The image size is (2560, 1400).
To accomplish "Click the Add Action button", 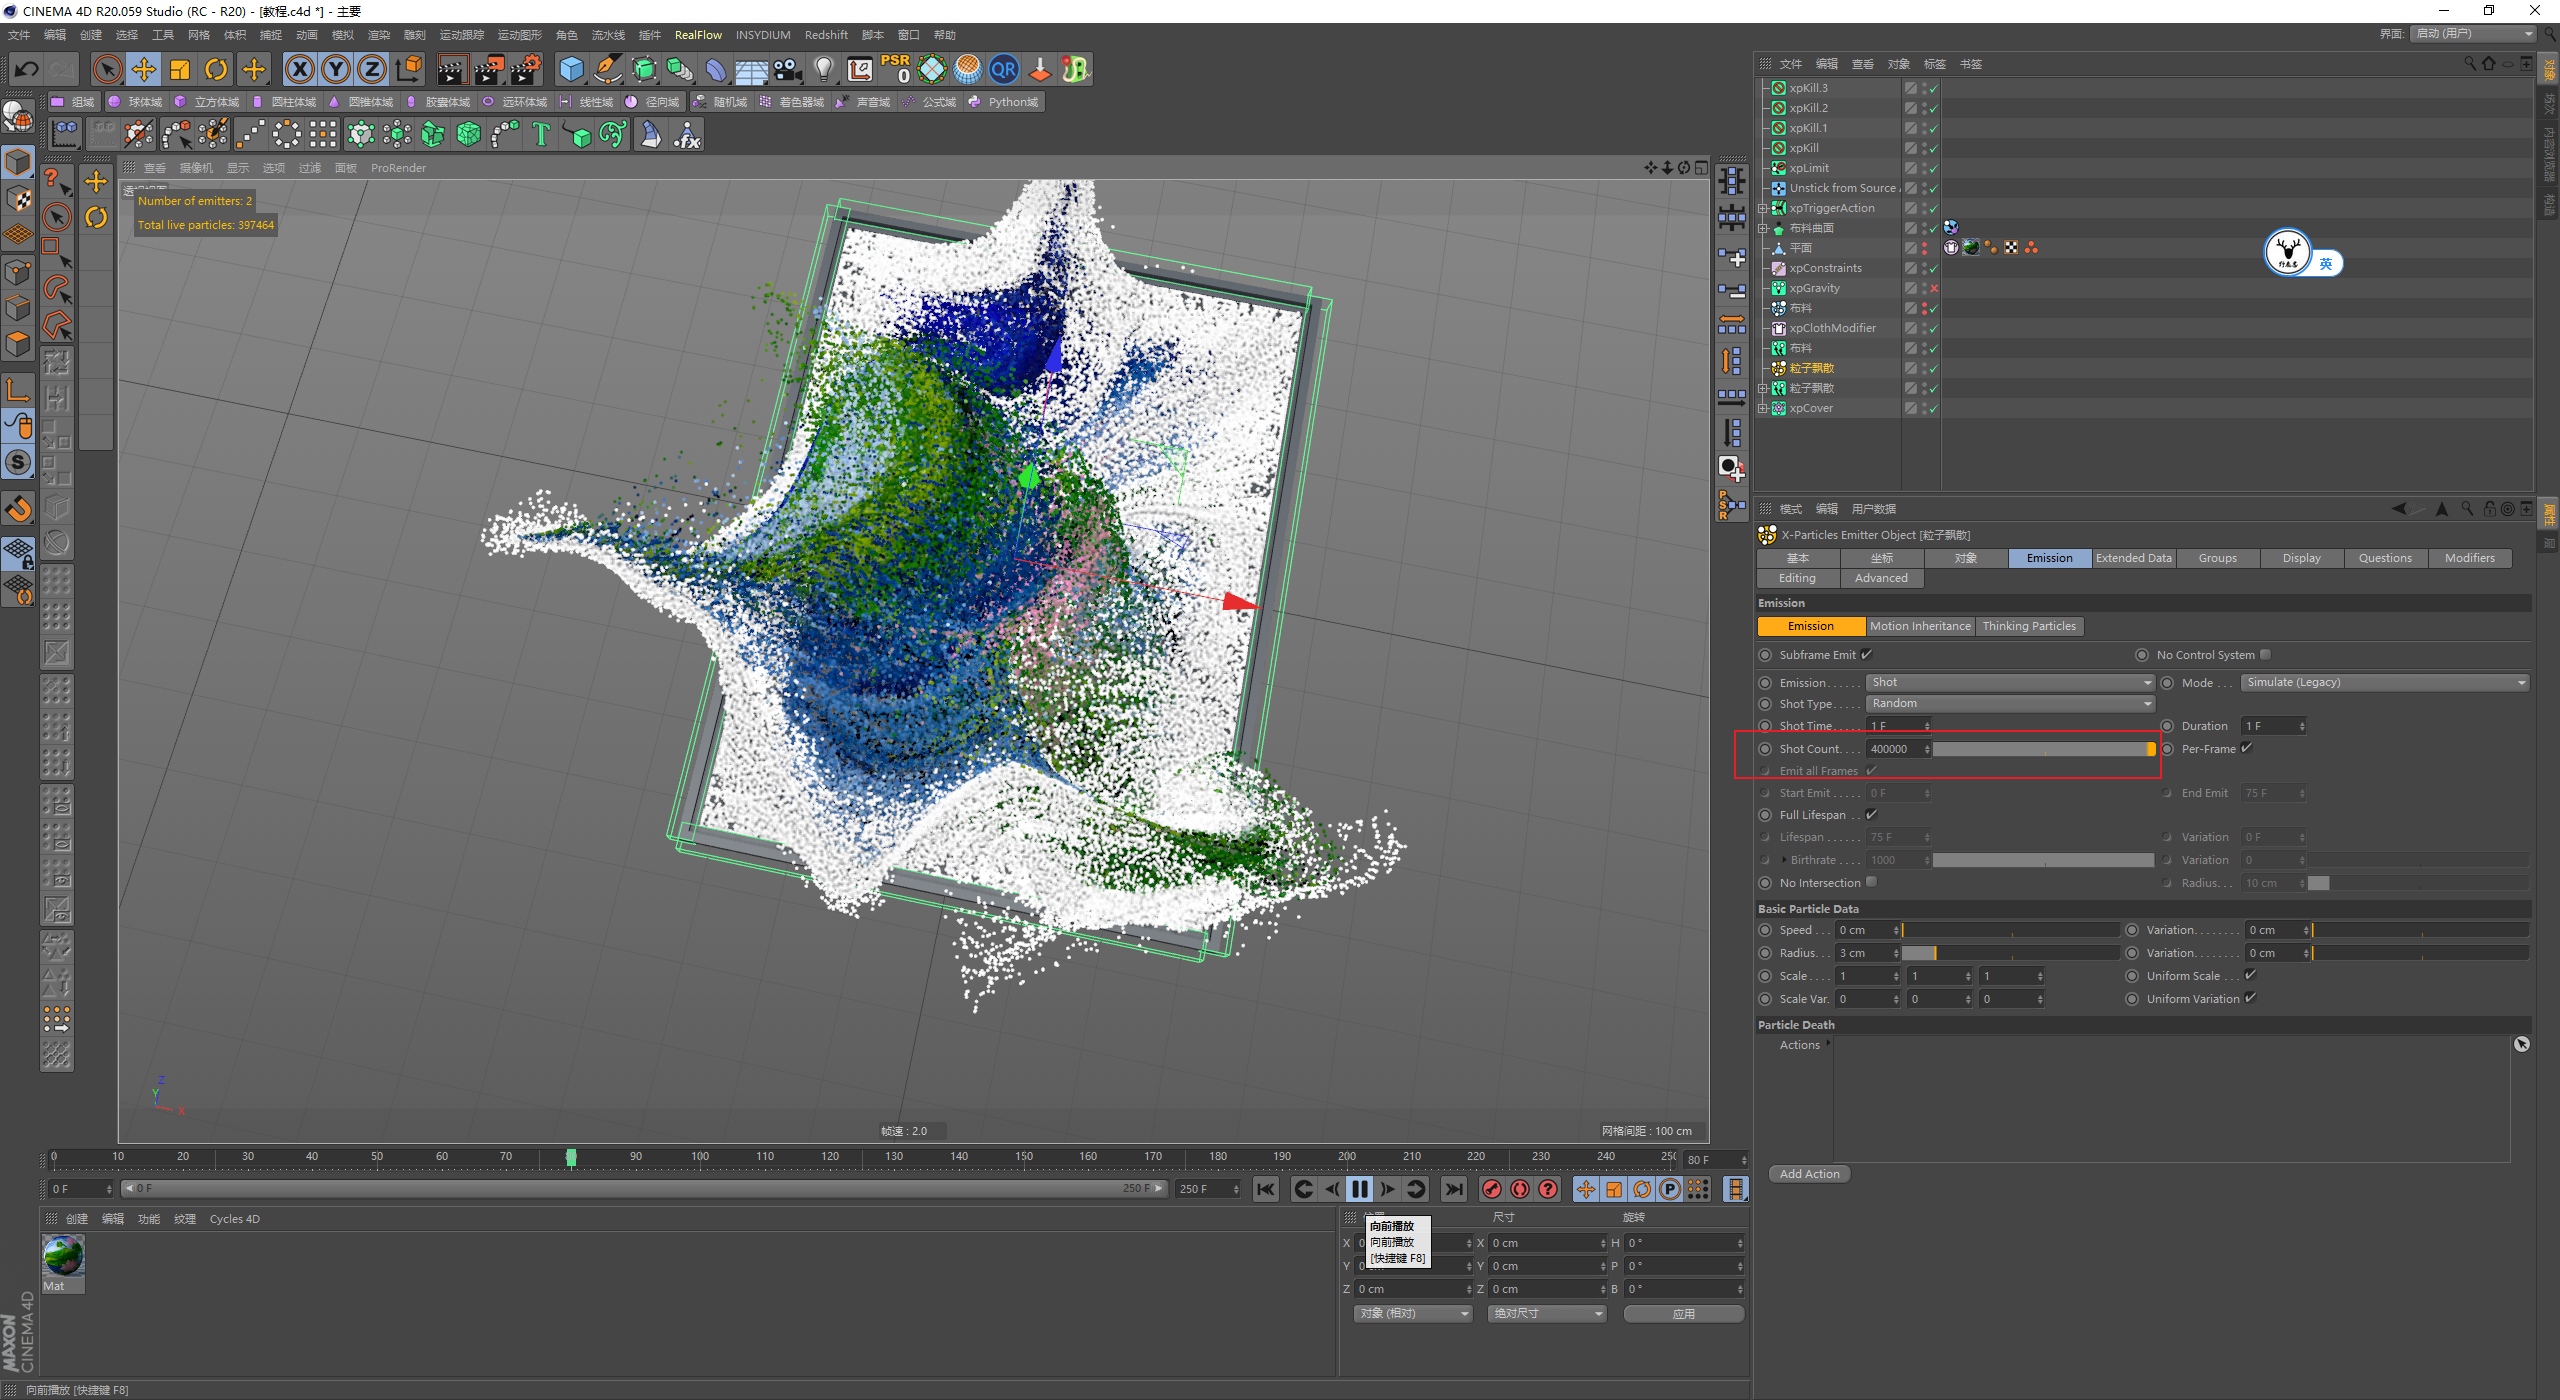I will pyautogui.click(x=1809, y=1174).
